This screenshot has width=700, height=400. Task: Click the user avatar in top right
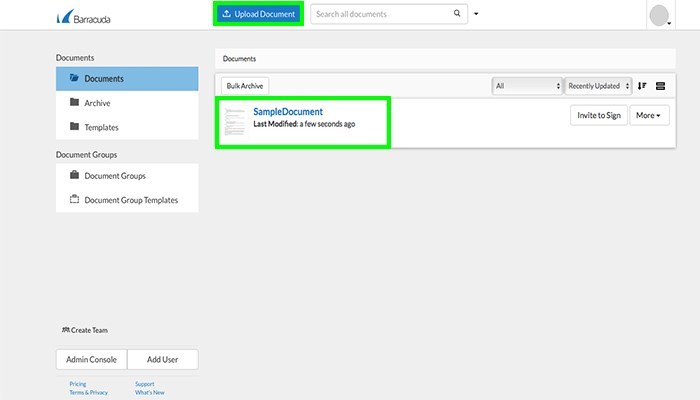[658, 15]
